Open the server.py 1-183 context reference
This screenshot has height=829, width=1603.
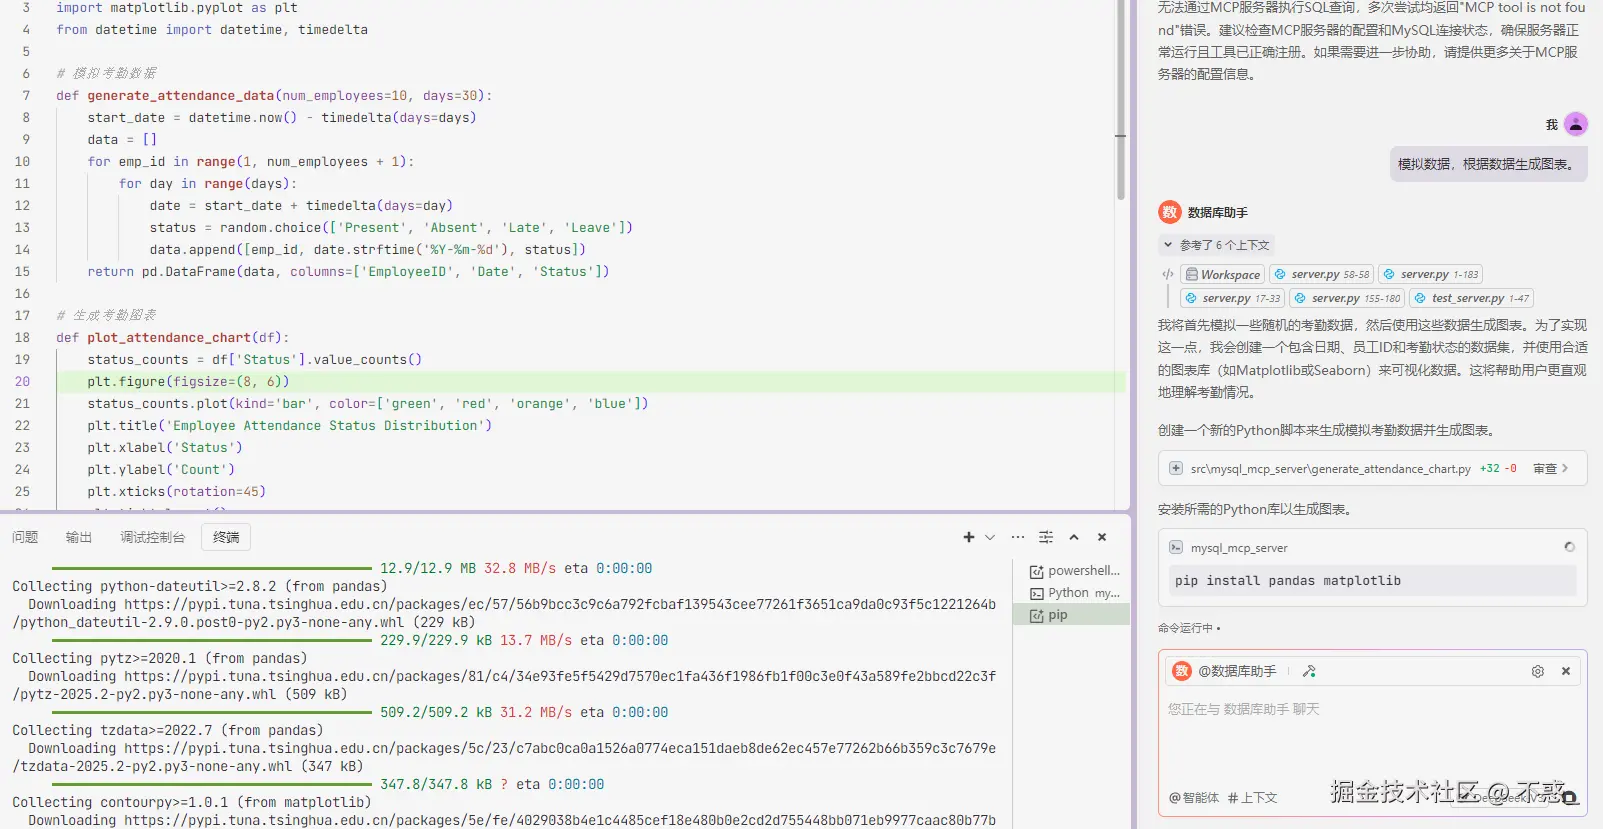pos(1430,274)
